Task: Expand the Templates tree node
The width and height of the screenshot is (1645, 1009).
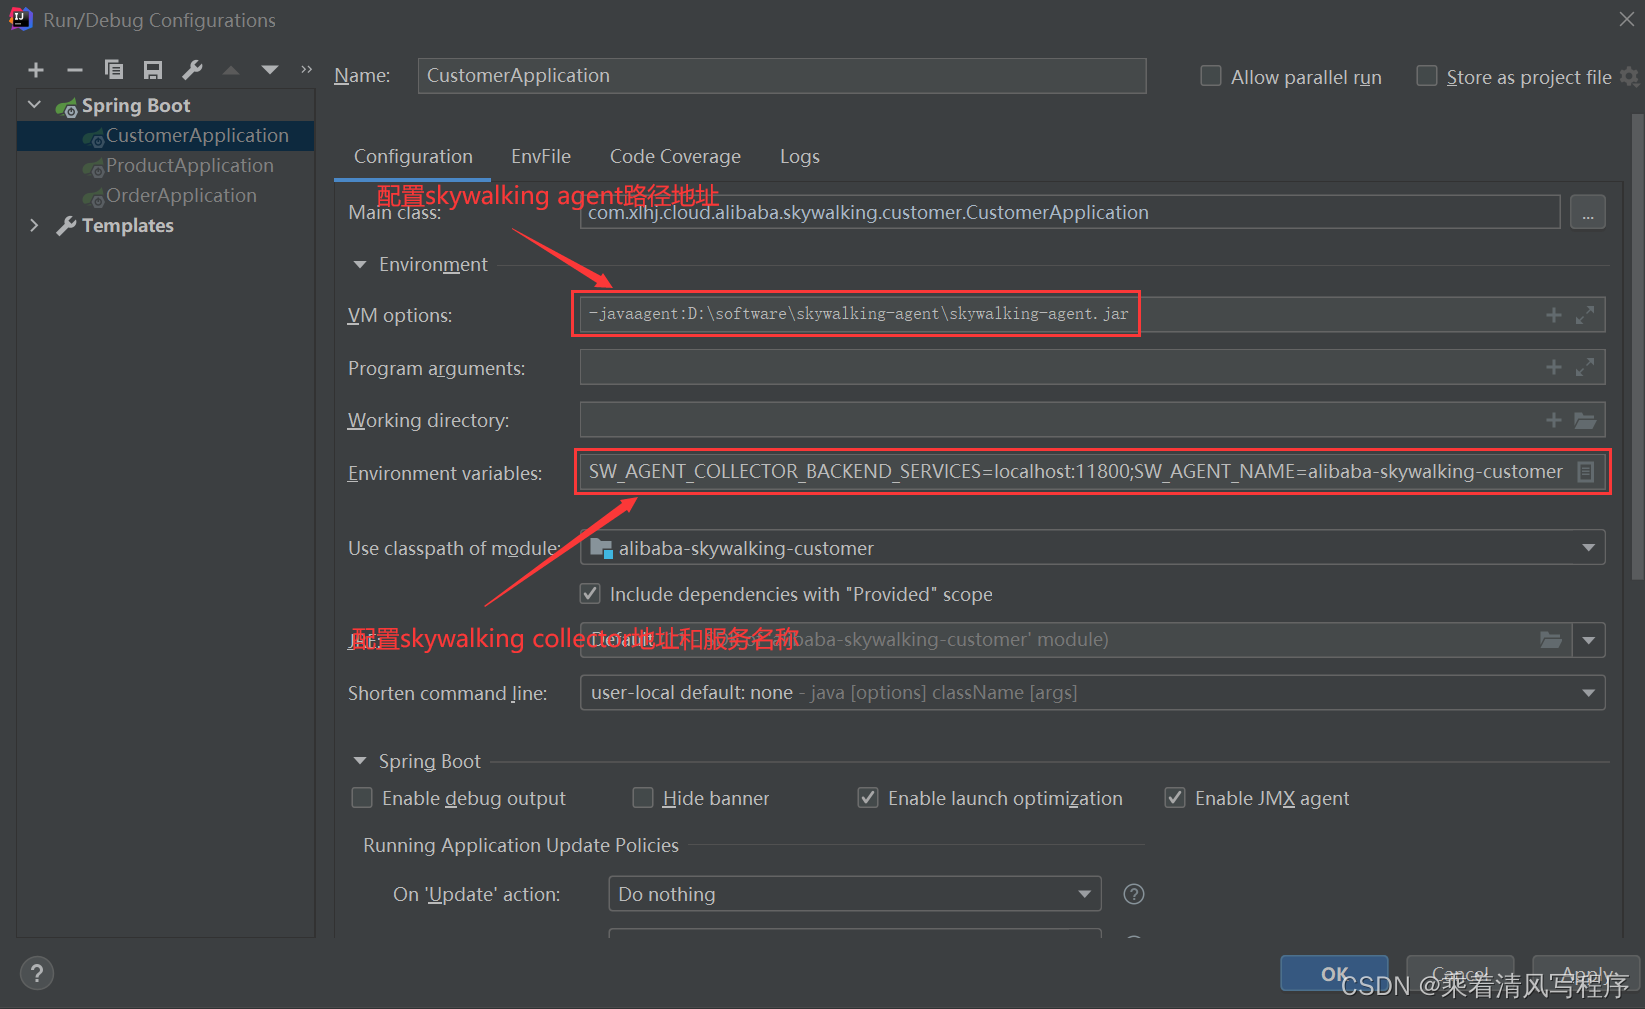Action: point(35,225)
